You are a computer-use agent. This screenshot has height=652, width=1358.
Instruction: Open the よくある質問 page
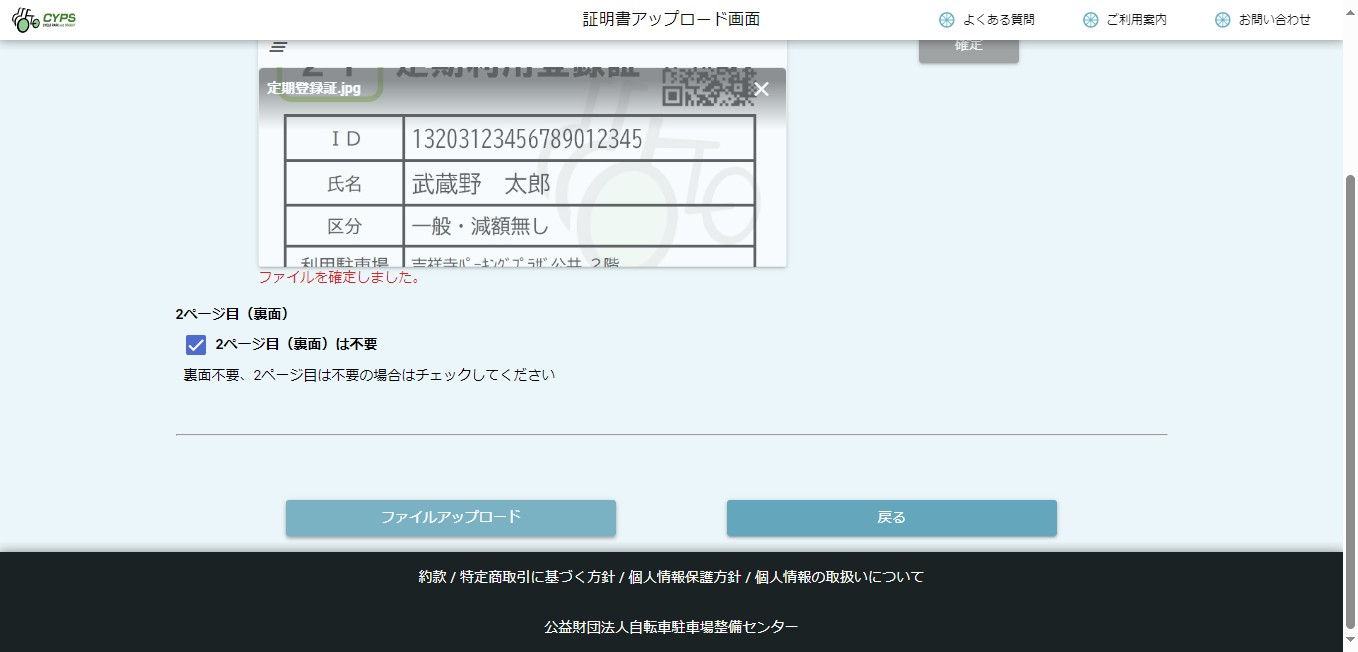coord(998,20)
